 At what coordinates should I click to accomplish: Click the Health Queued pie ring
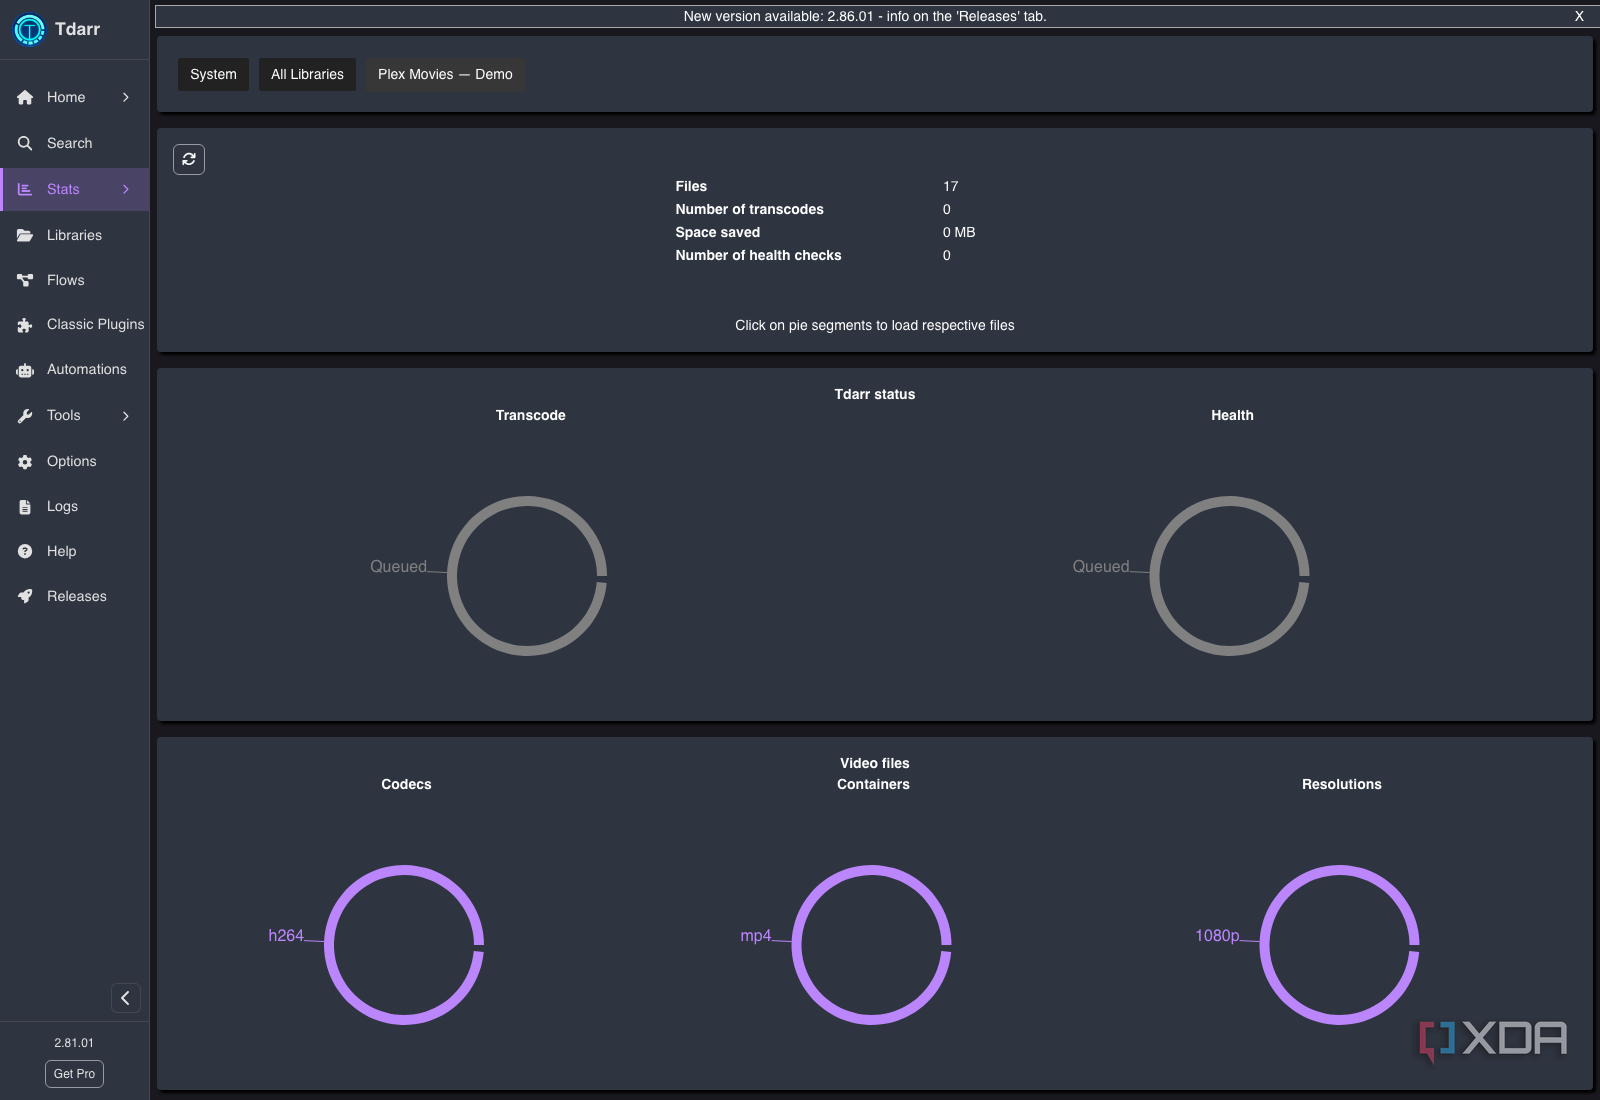pos(1229,576)
